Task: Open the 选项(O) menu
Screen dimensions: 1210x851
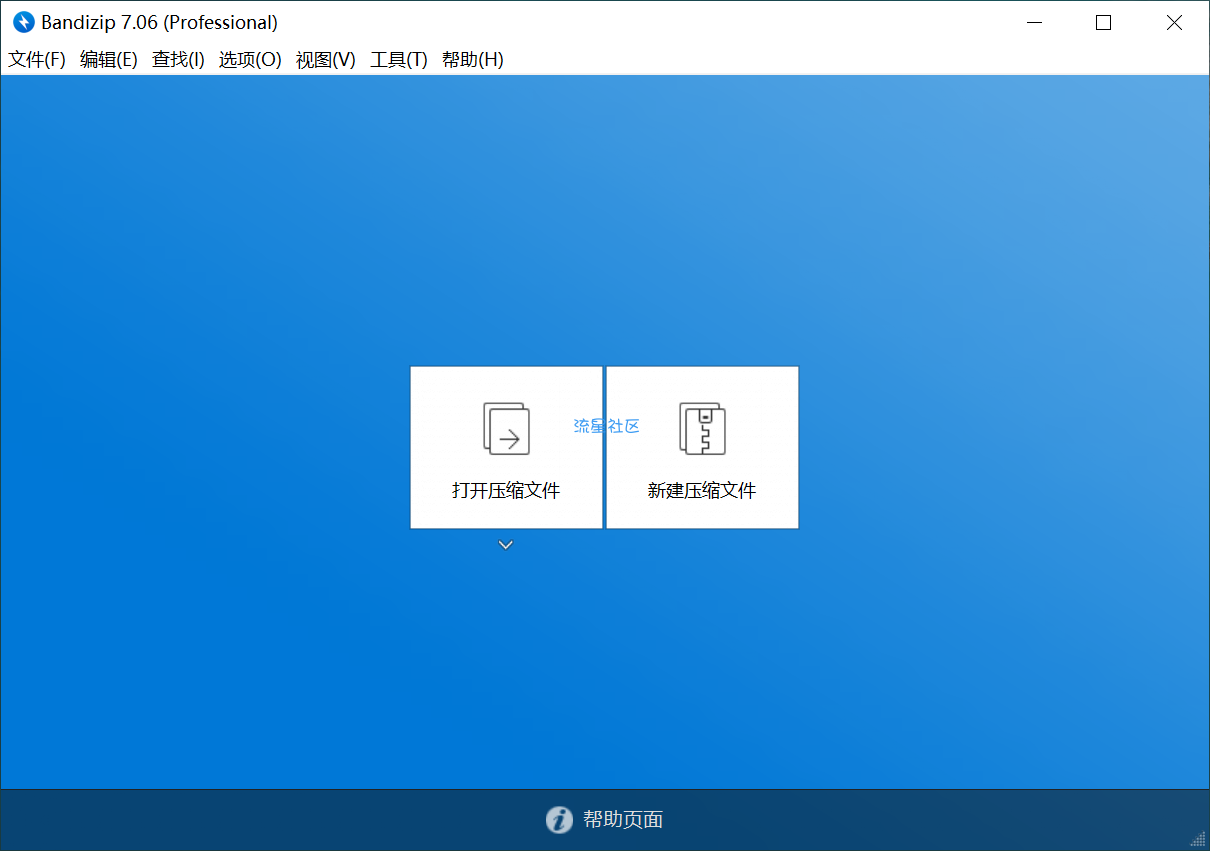Action: pyautogui.click(x=250, y=60)
